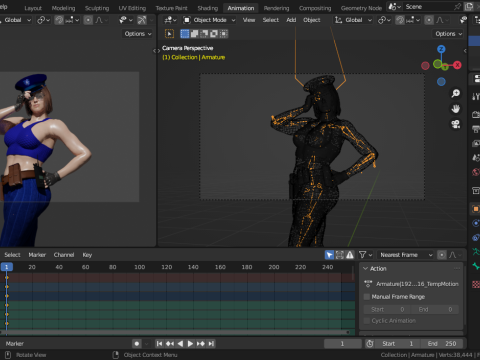
Task: Open left viewport Options dropdown
Action: tap(138, 34)
